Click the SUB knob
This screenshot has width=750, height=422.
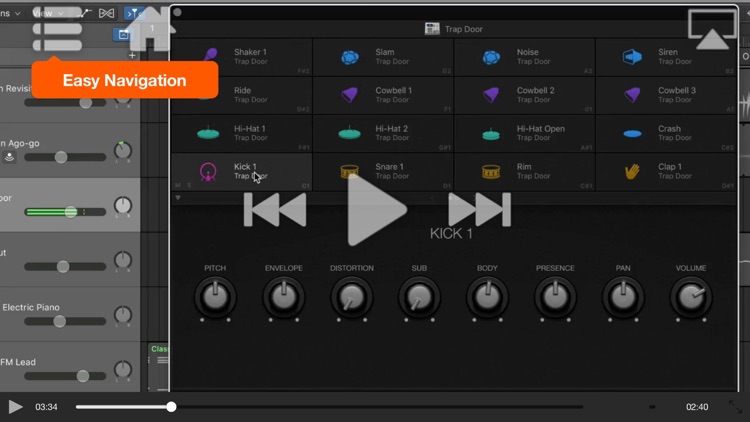pyautogui.click(x=419, y=297)
